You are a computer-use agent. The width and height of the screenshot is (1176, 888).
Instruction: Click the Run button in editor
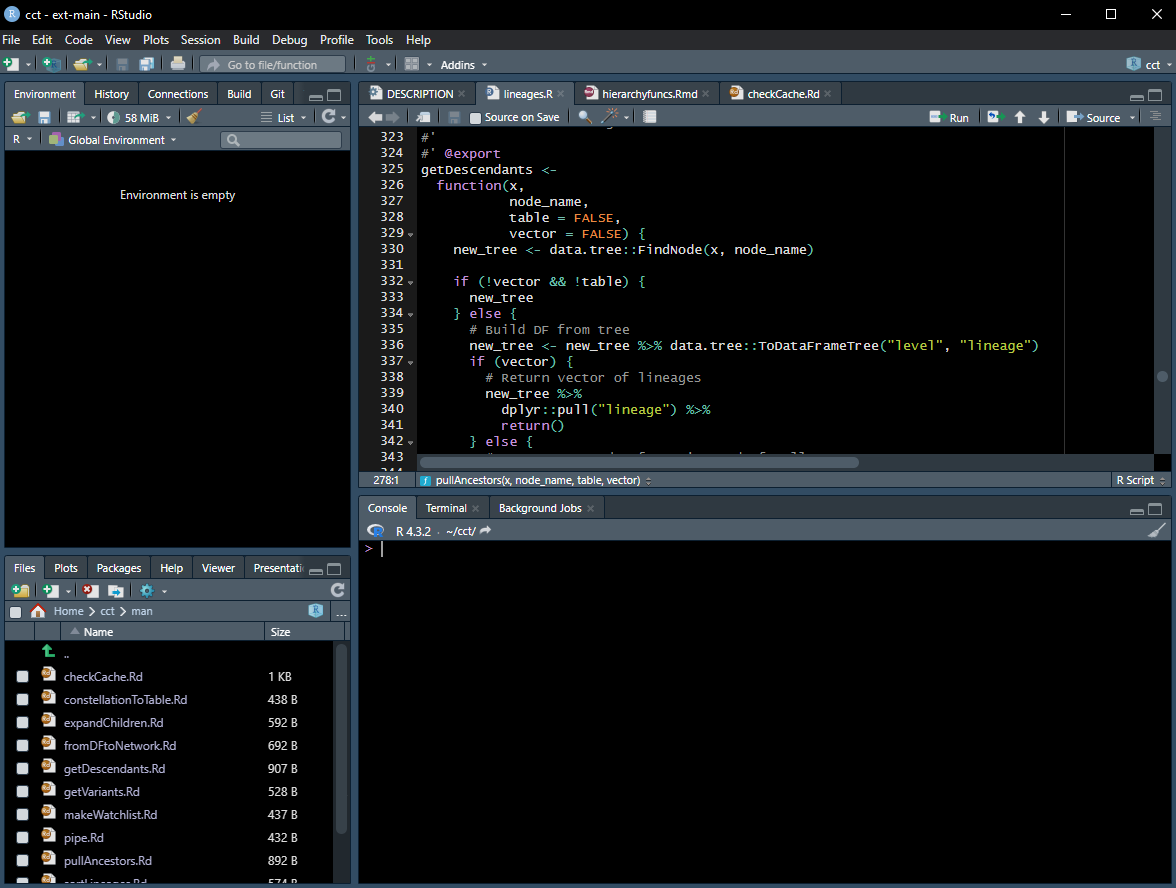[x=949, y=117]
